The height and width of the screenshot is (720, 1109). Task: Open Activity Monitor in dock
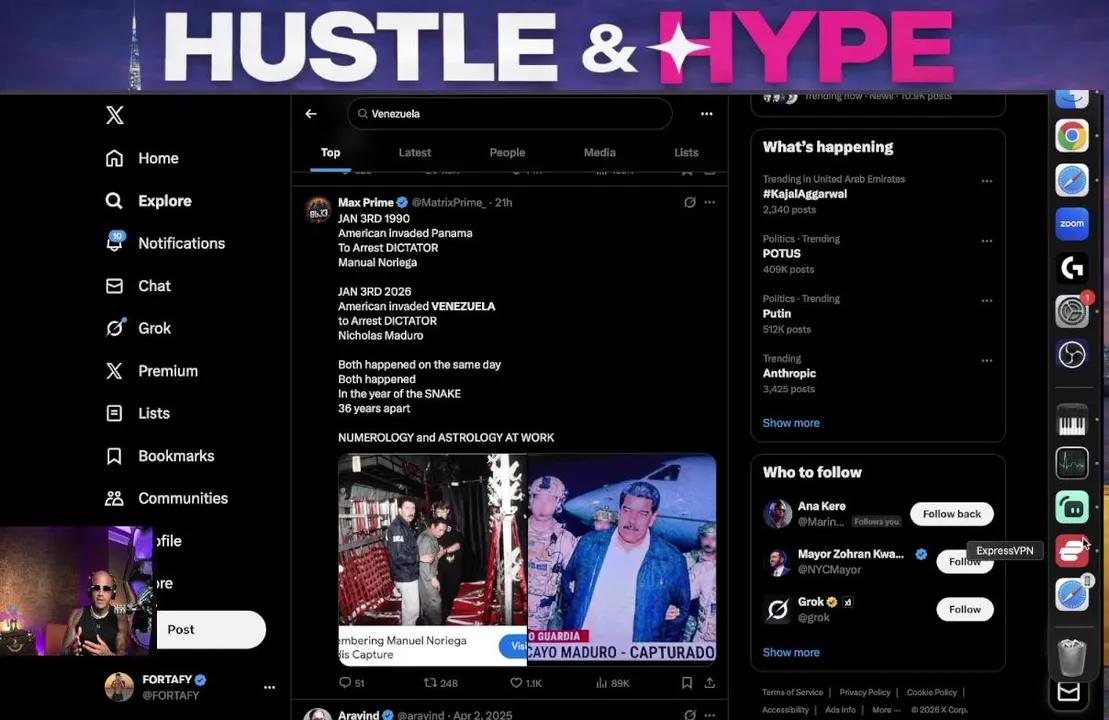(1072, 464)
